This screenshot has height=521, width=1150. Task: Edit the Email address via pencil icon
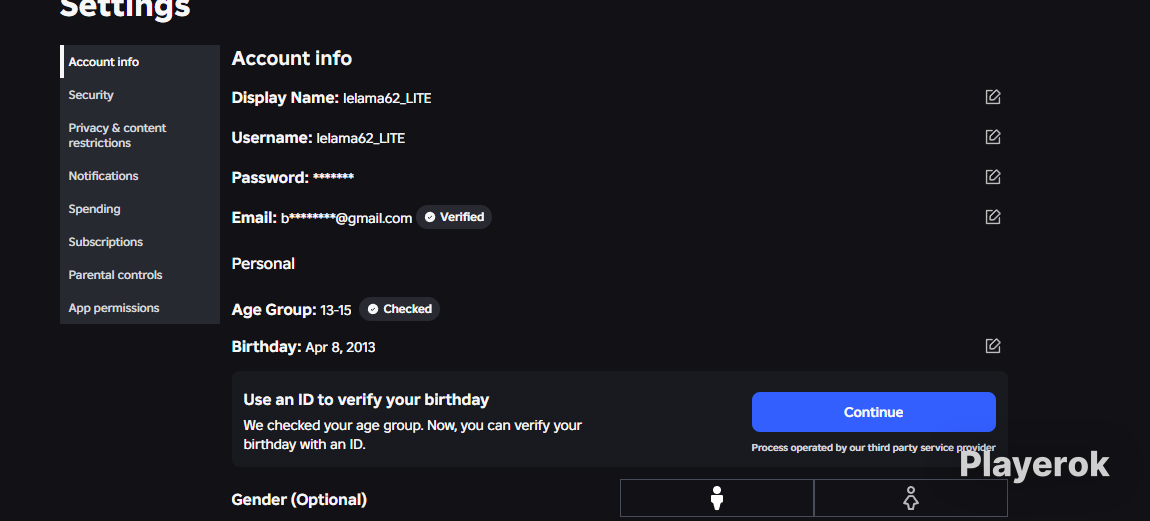(x=992, y=217)
